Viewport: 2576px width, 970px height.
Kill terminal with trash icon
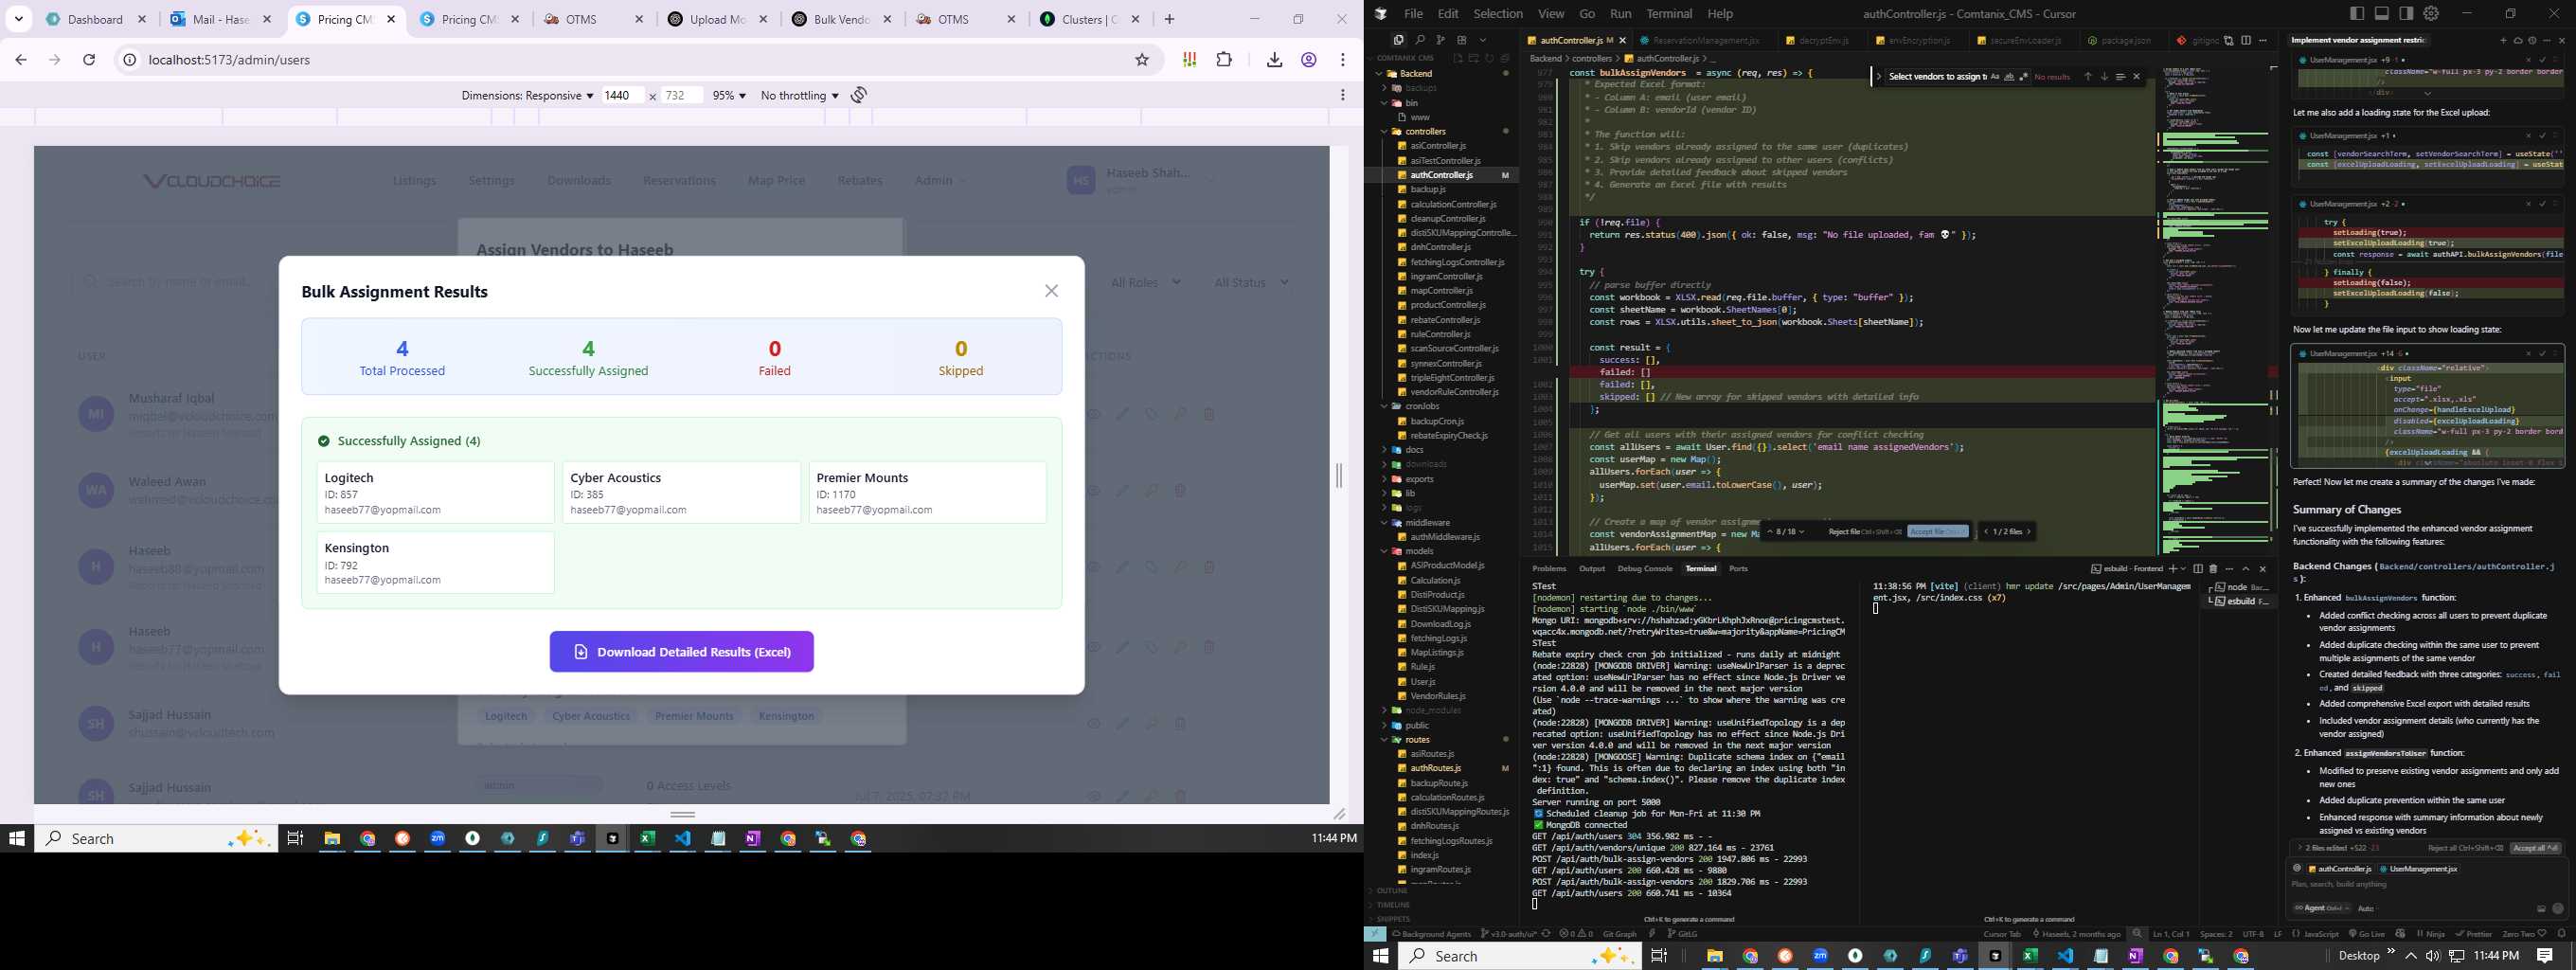pyautogui.click(x=2213, y=569)
